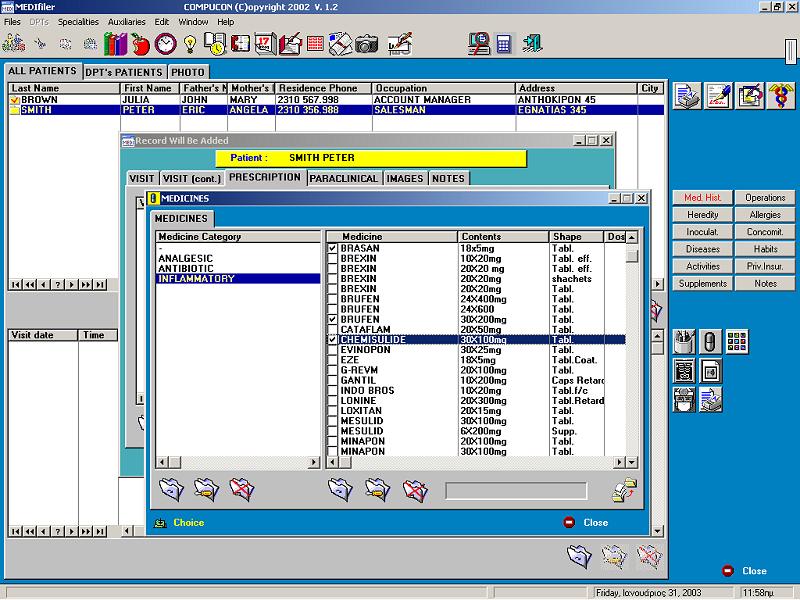Click the caduceus medical symbol icon
This screenshot has height=600, width=800.
pos(781,95)
